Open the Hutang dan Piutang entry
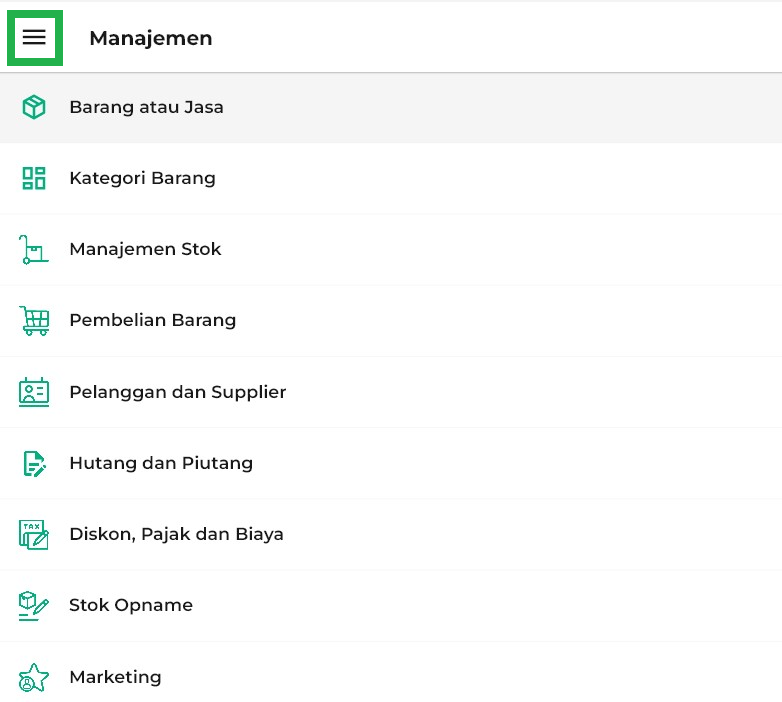This screenshot has width=782, height=702. [161, 464]
